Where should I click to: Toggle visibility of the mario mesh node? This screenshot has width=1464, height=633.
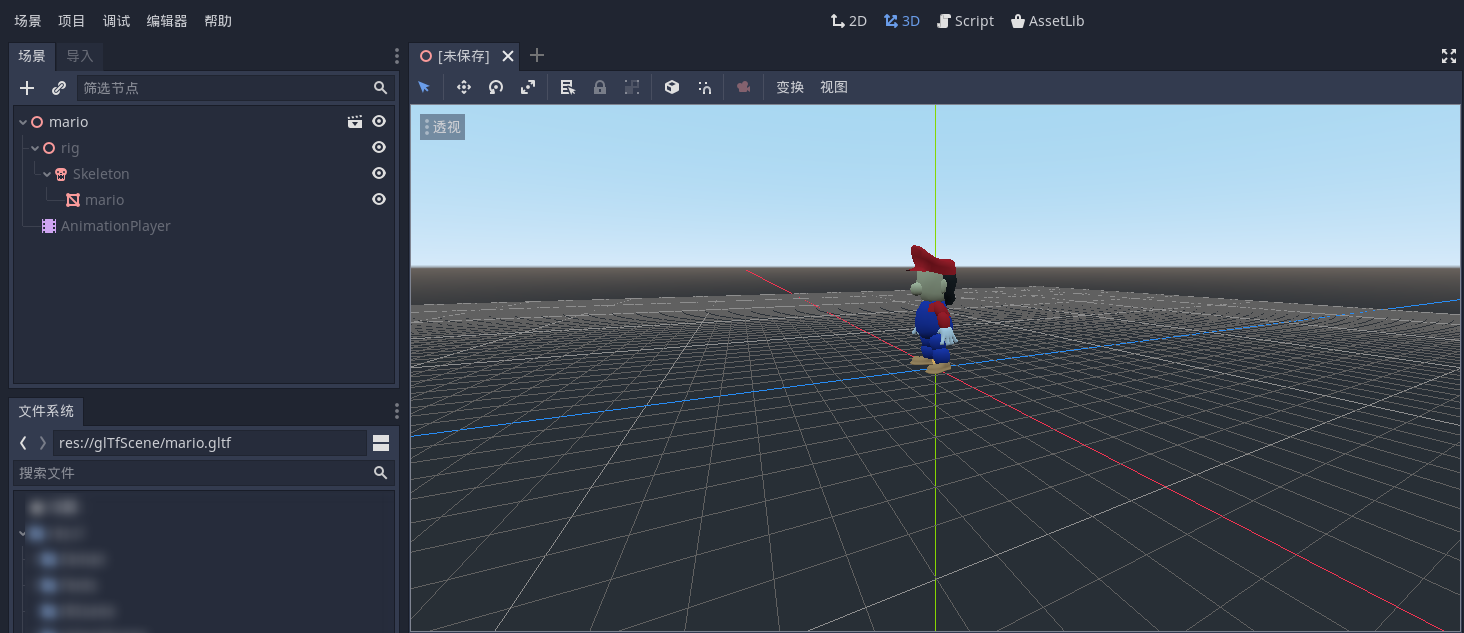[x=379, y=200]
